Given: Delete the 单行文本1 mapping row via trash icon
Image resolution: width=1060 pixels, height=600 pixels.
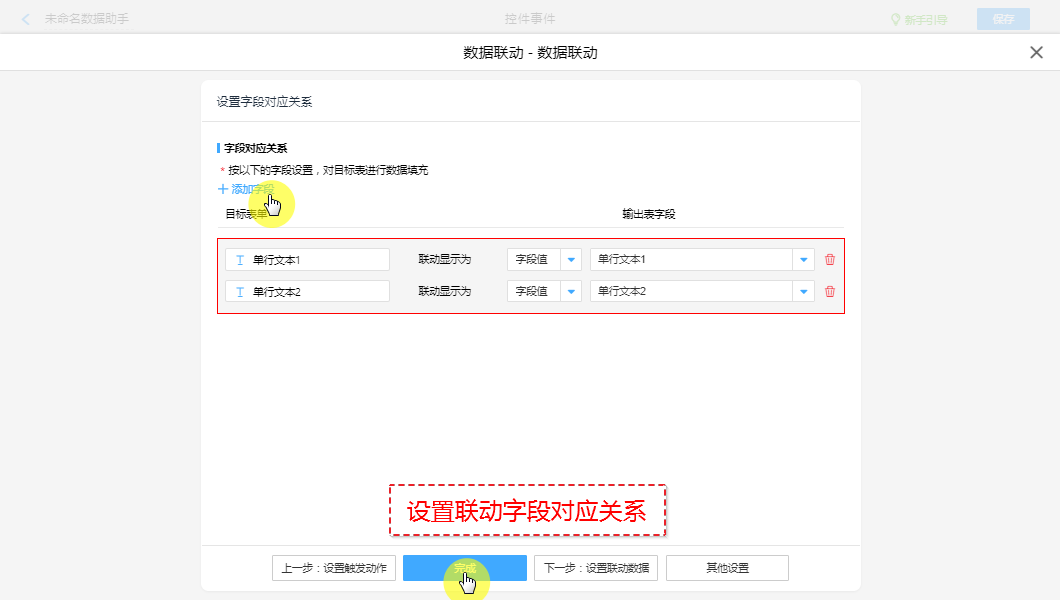Looking at the screenshot, I should click(829, 260).
